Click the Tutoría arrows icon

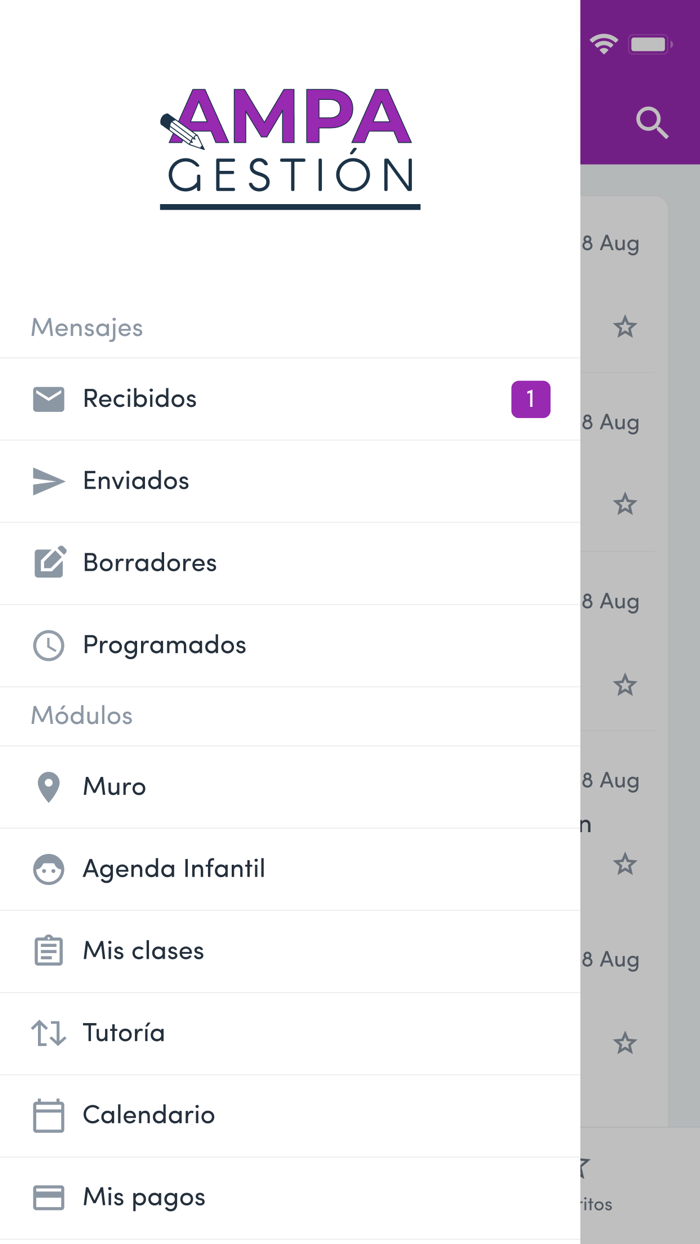[x=48, y=1033]
